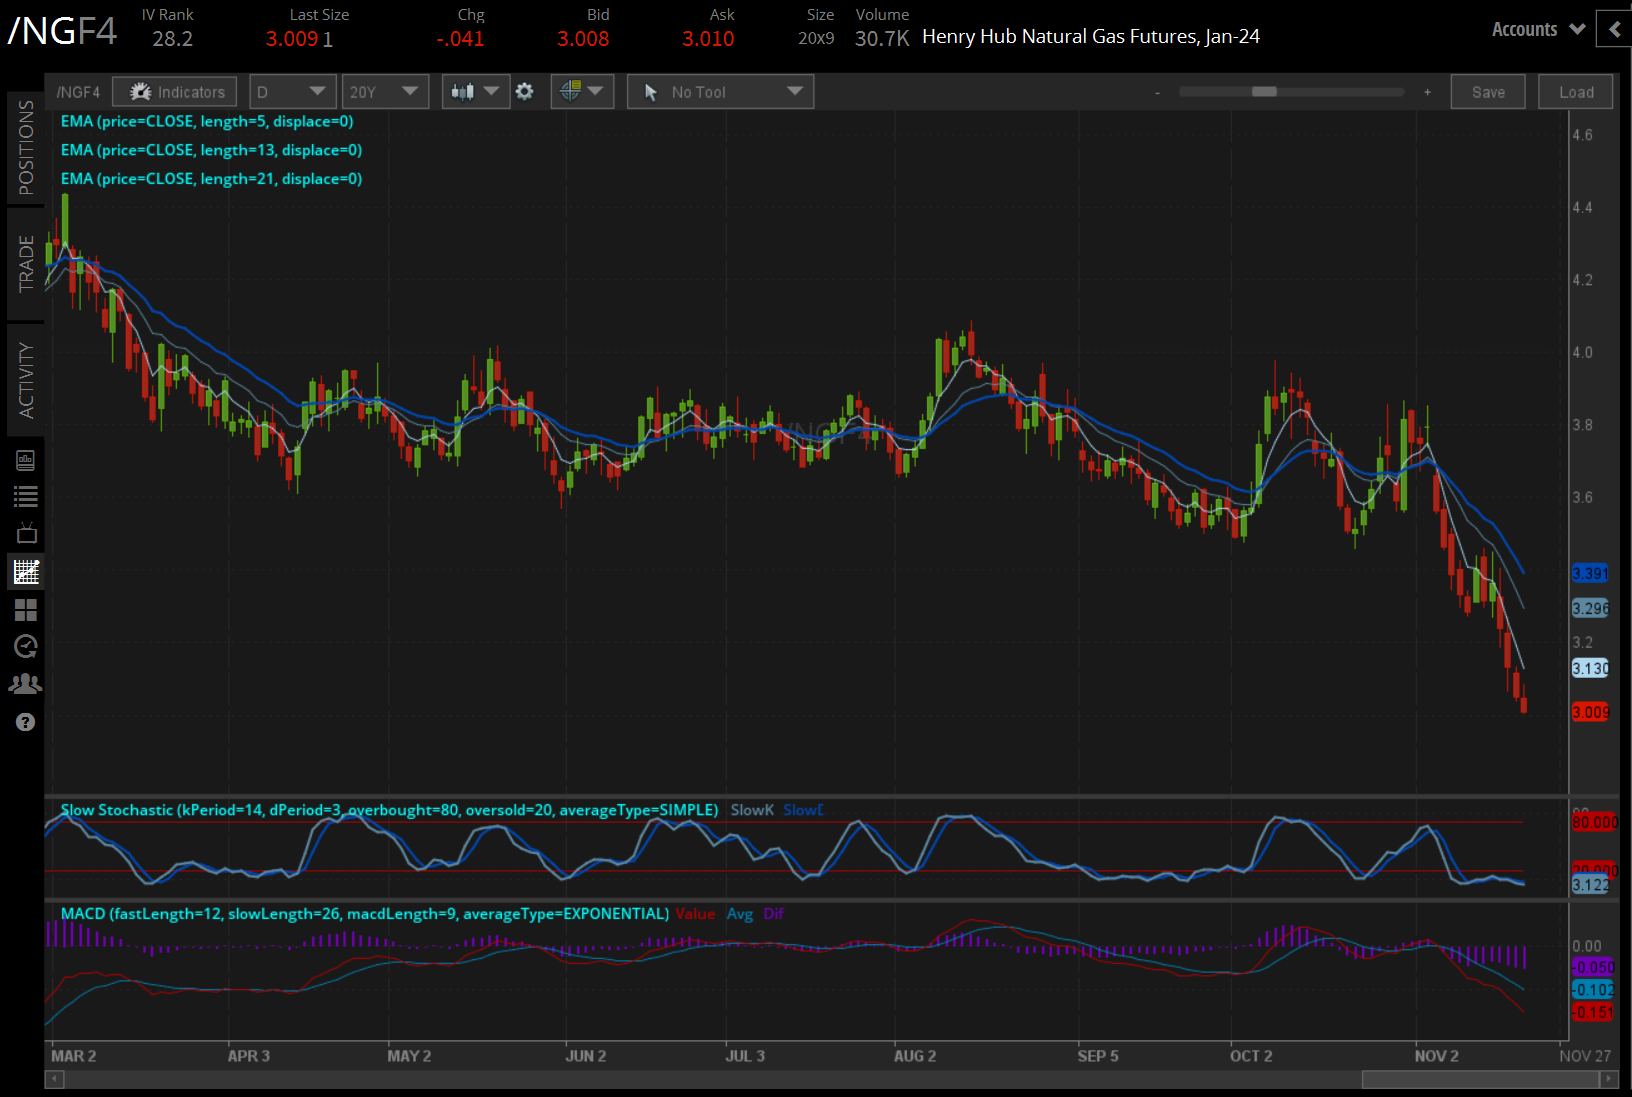Switch to the TRADE side tab
This screenshot has height=1097, width=1632.
tap(26, 263)
